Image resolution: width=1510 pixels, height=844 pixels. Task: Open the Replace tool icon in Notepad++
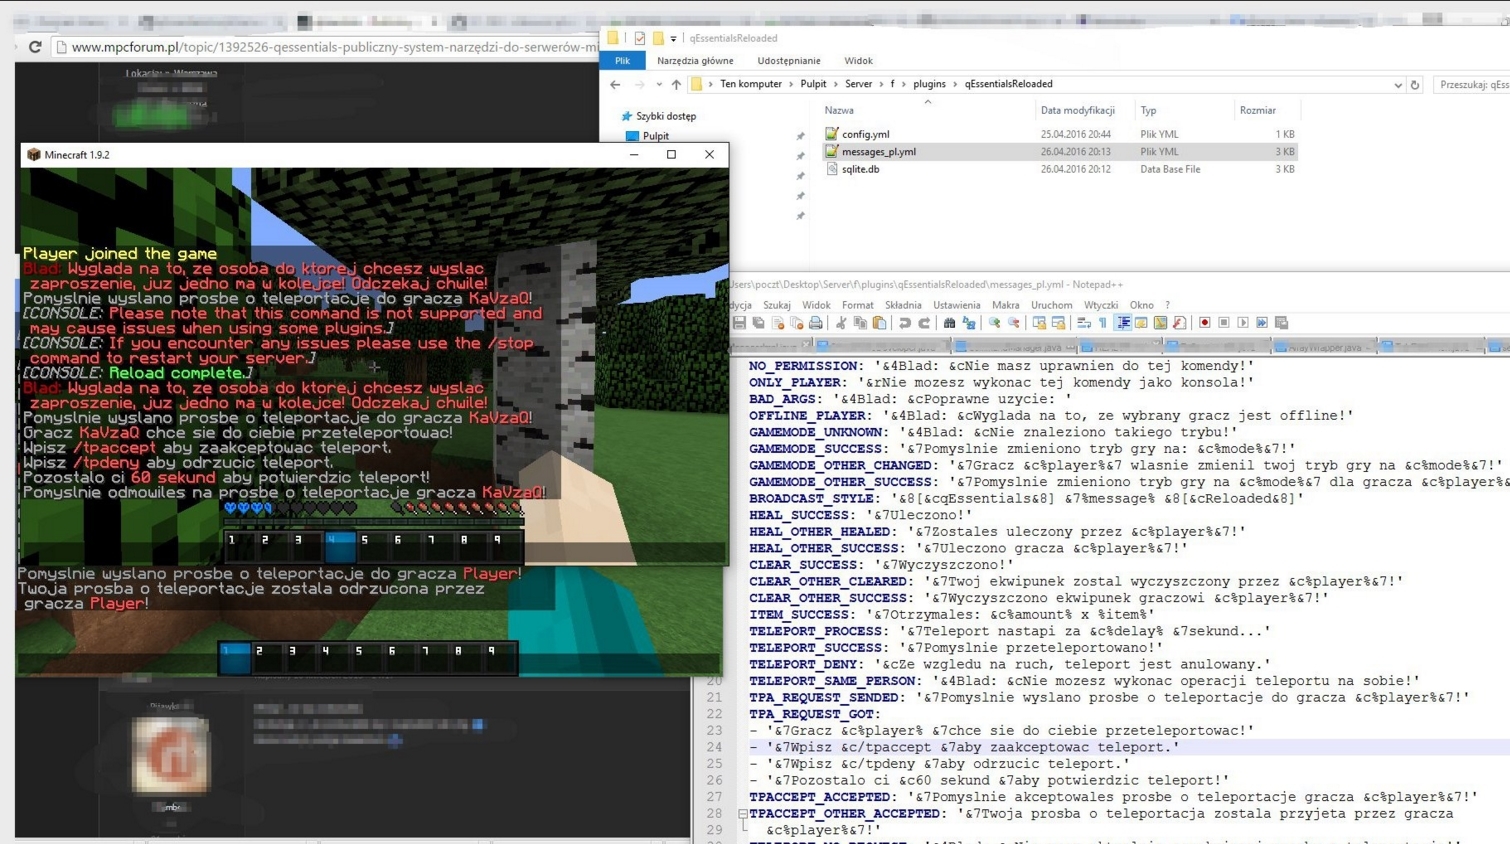969,323
